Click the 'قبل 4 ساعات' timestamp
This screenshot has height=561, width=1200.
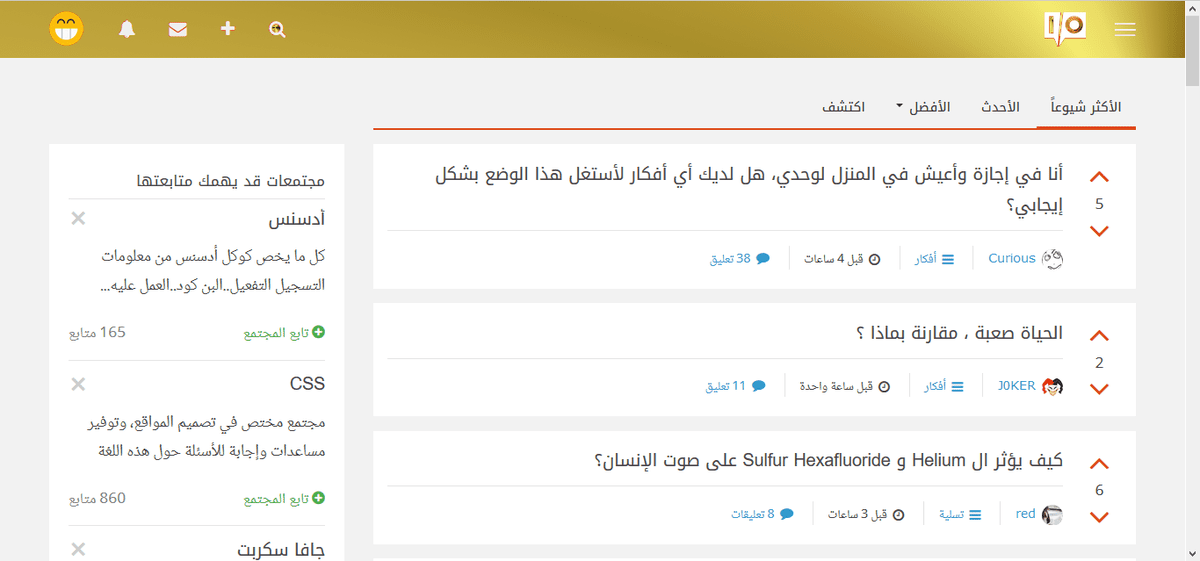842,259
